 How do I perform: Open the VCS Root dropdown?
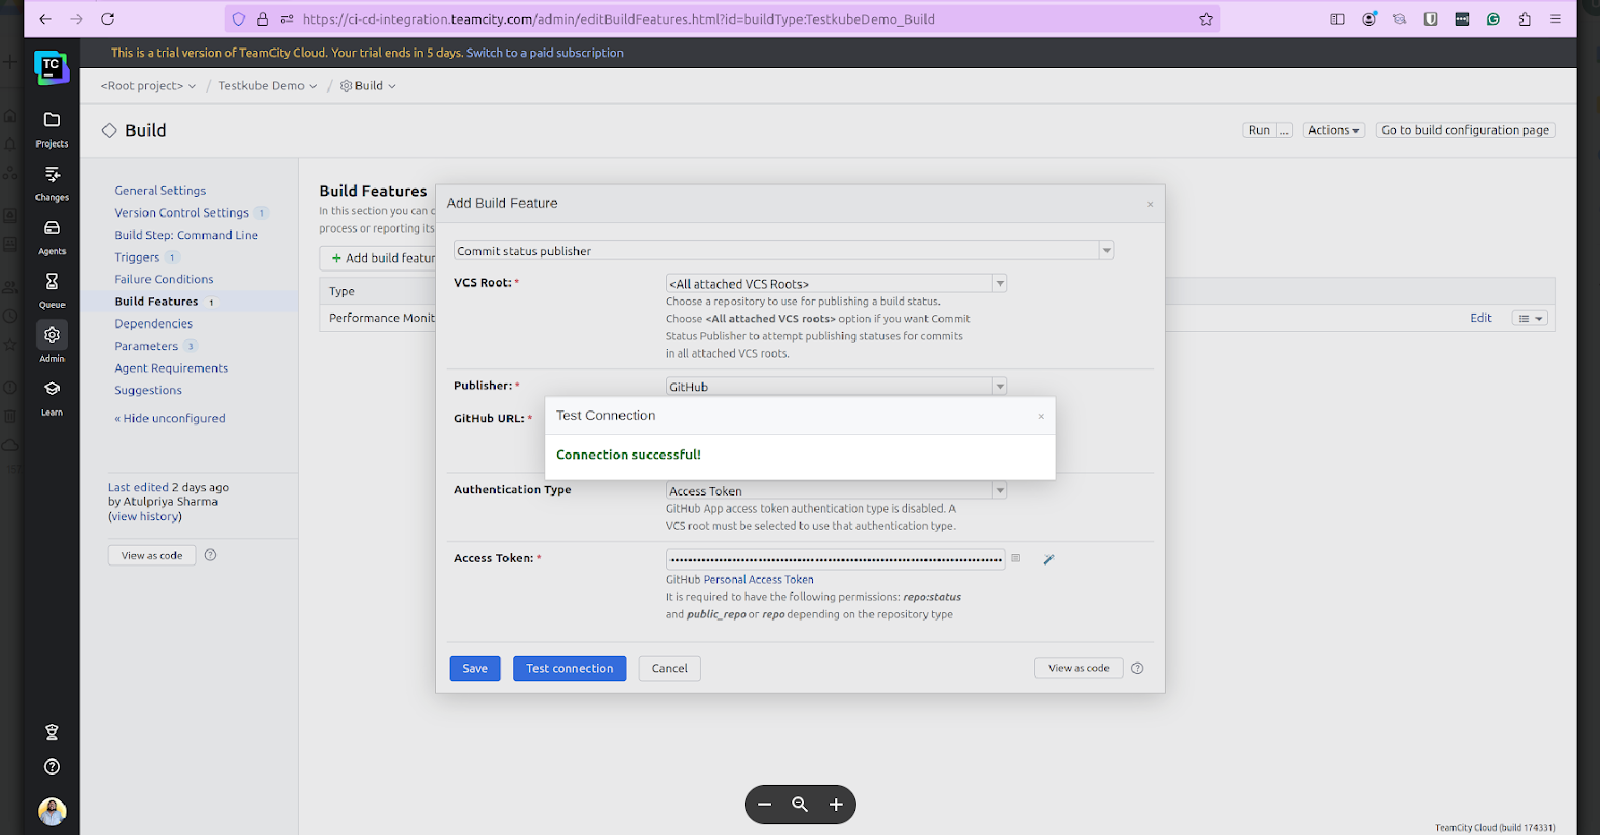pos(836,283)
